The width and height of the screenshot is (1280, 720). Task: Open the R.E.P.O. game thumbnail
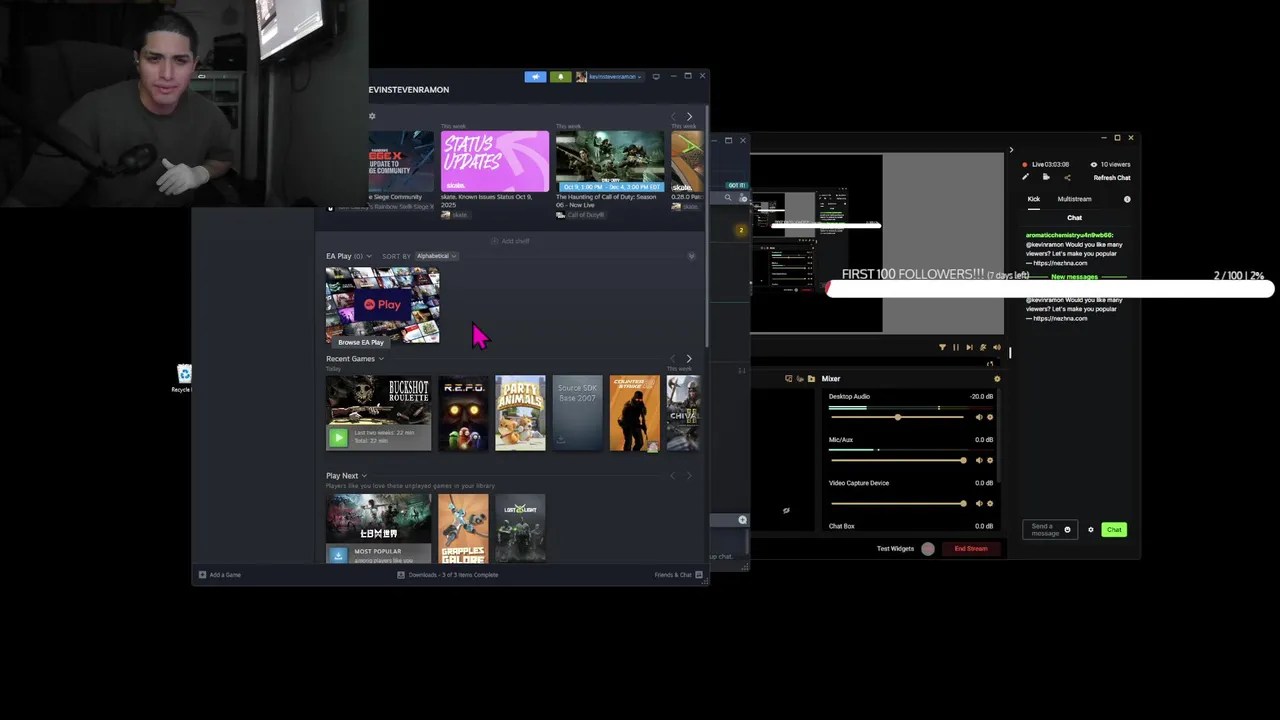pyautogui.click(x=463, y=413)
